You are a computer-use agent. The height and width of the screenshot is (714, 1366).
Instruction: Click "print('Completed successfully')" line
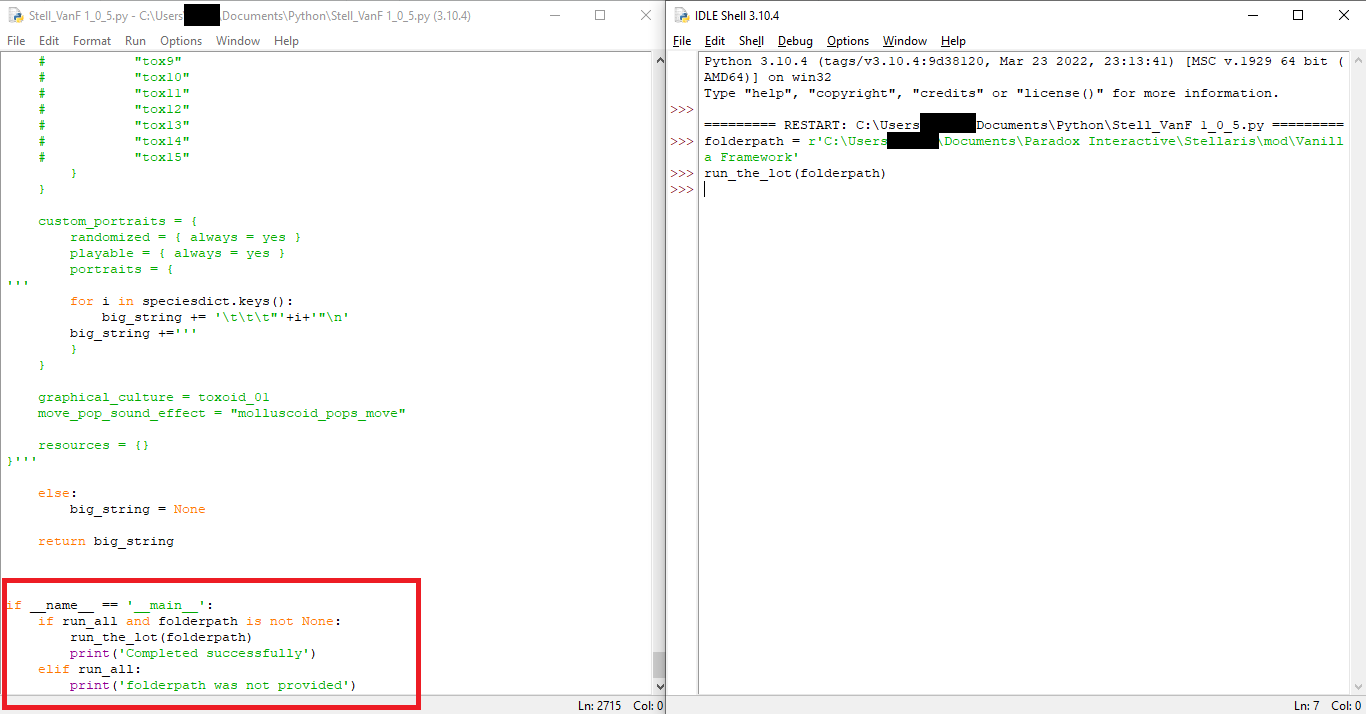click(x=193, y=653)
